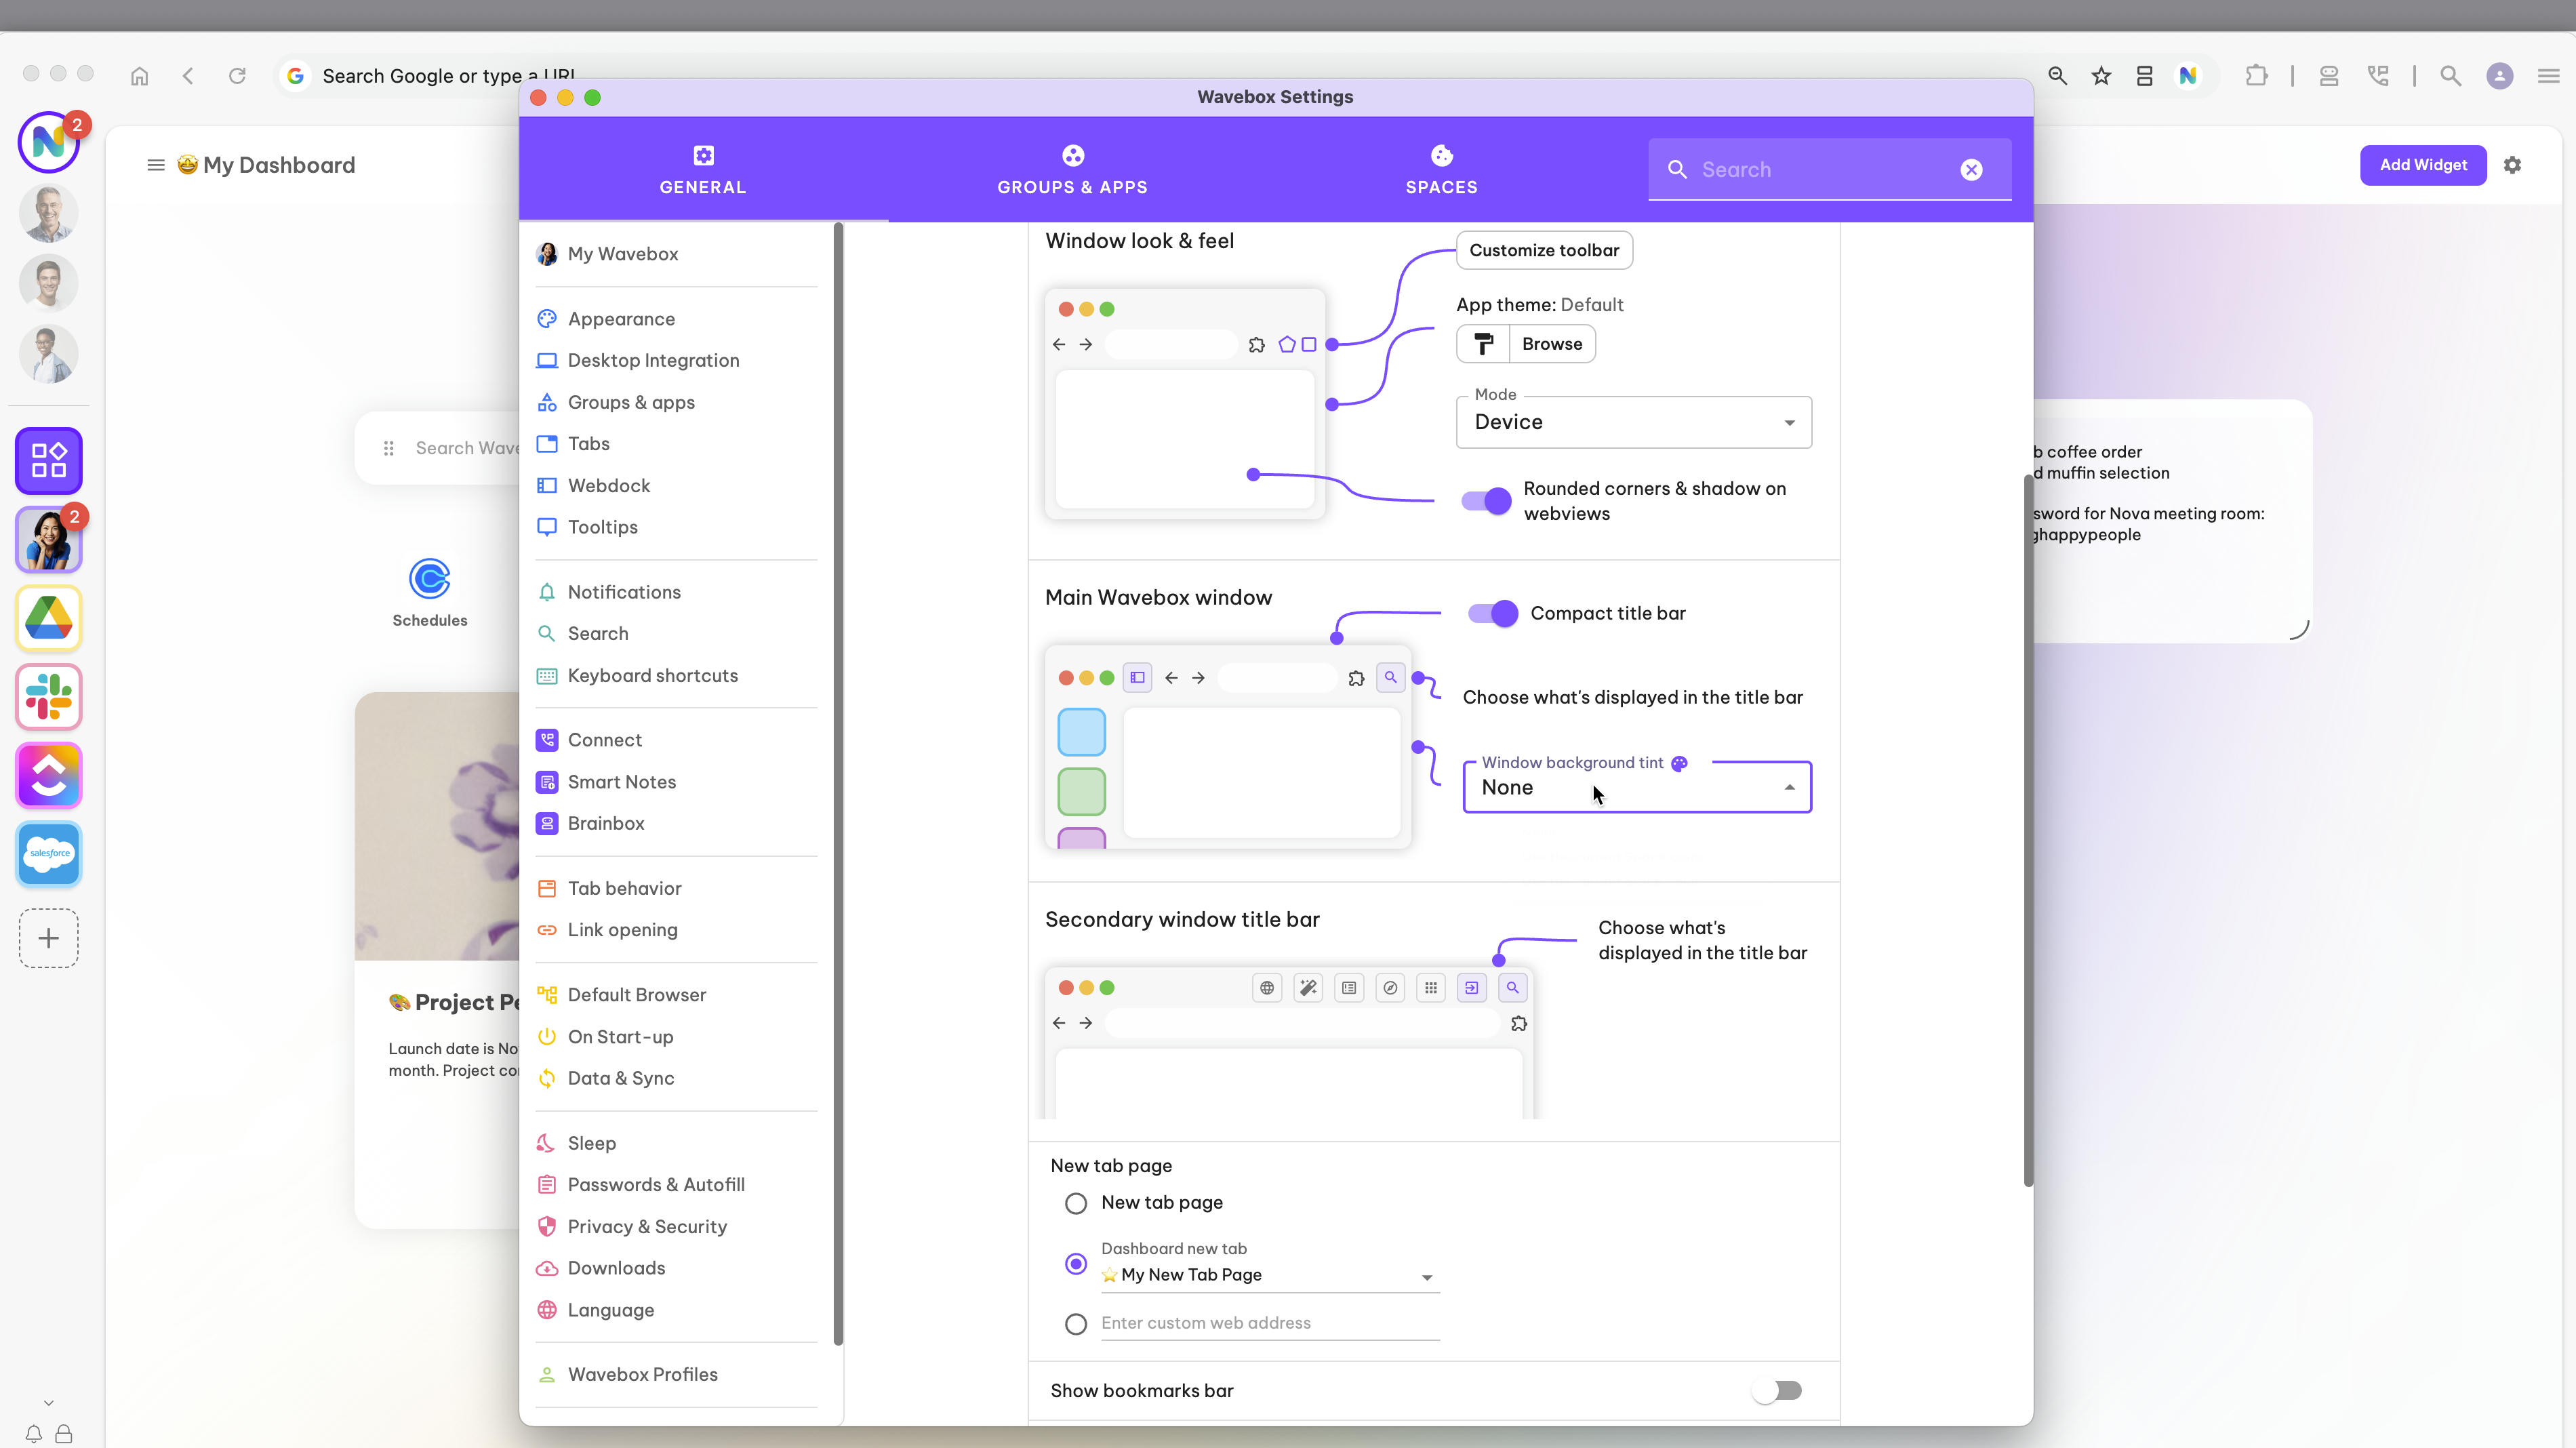Click Choose what's displayed for secondary window title bar
The image size is (2576, 1448).
pyautogui.click(x=1702, y=941)
